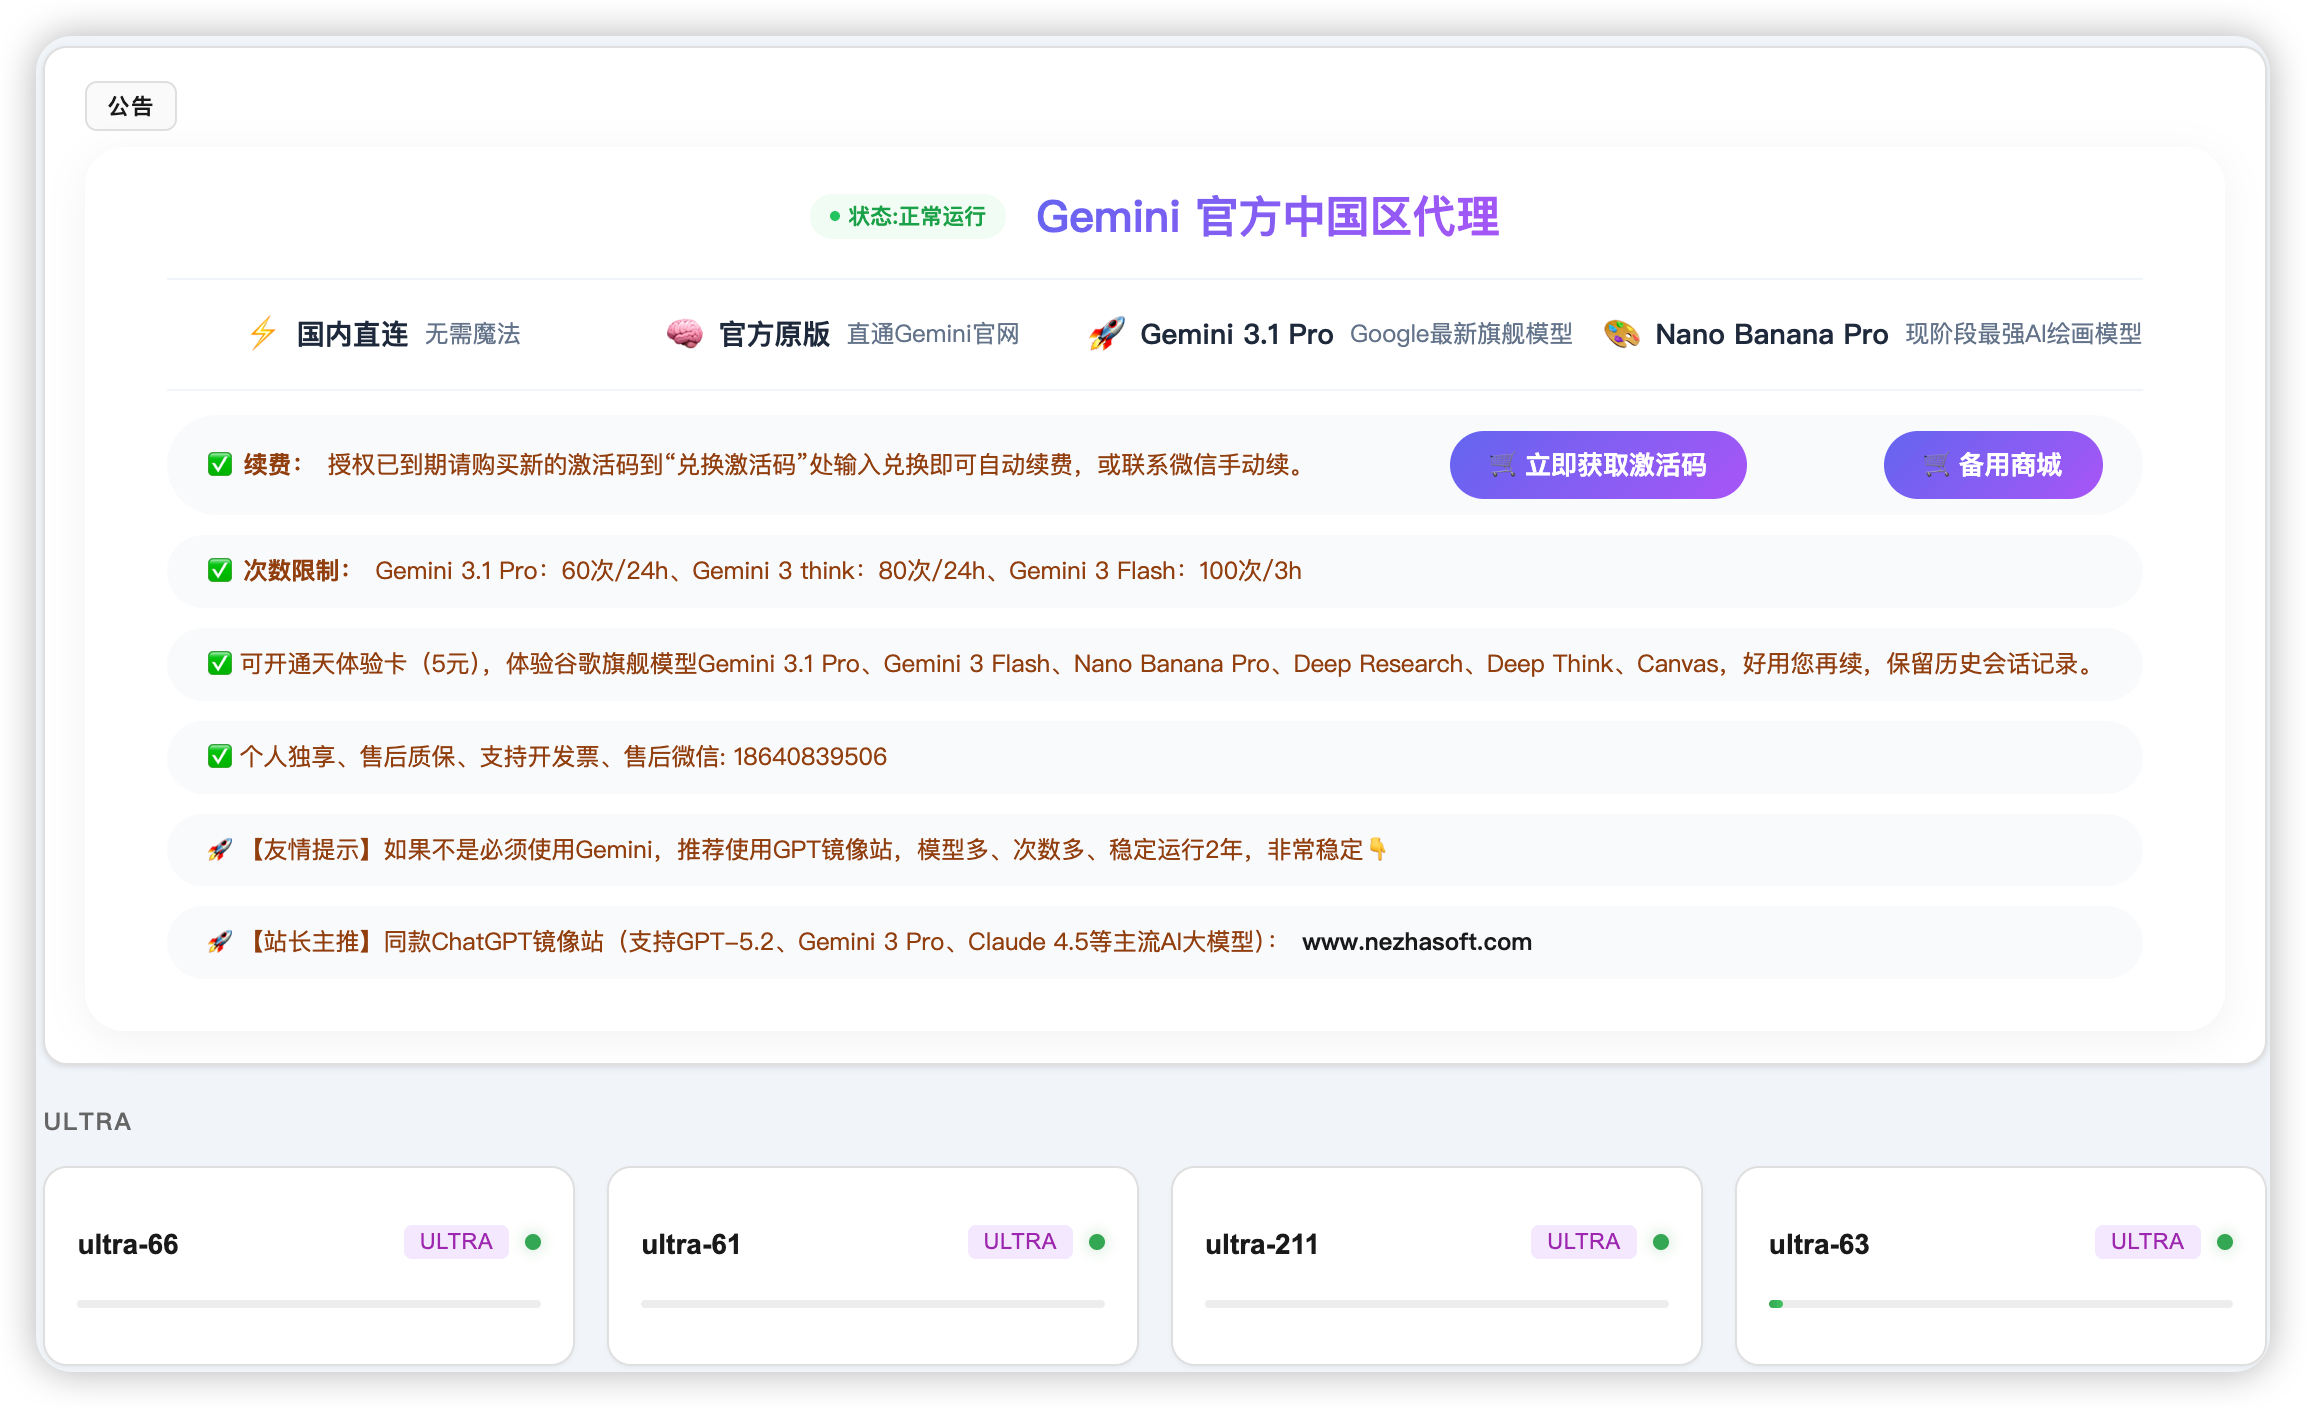Click the green status dot on ultra-66 card
Viewport: 2306px width, 1408px height.
[533, 1242]
